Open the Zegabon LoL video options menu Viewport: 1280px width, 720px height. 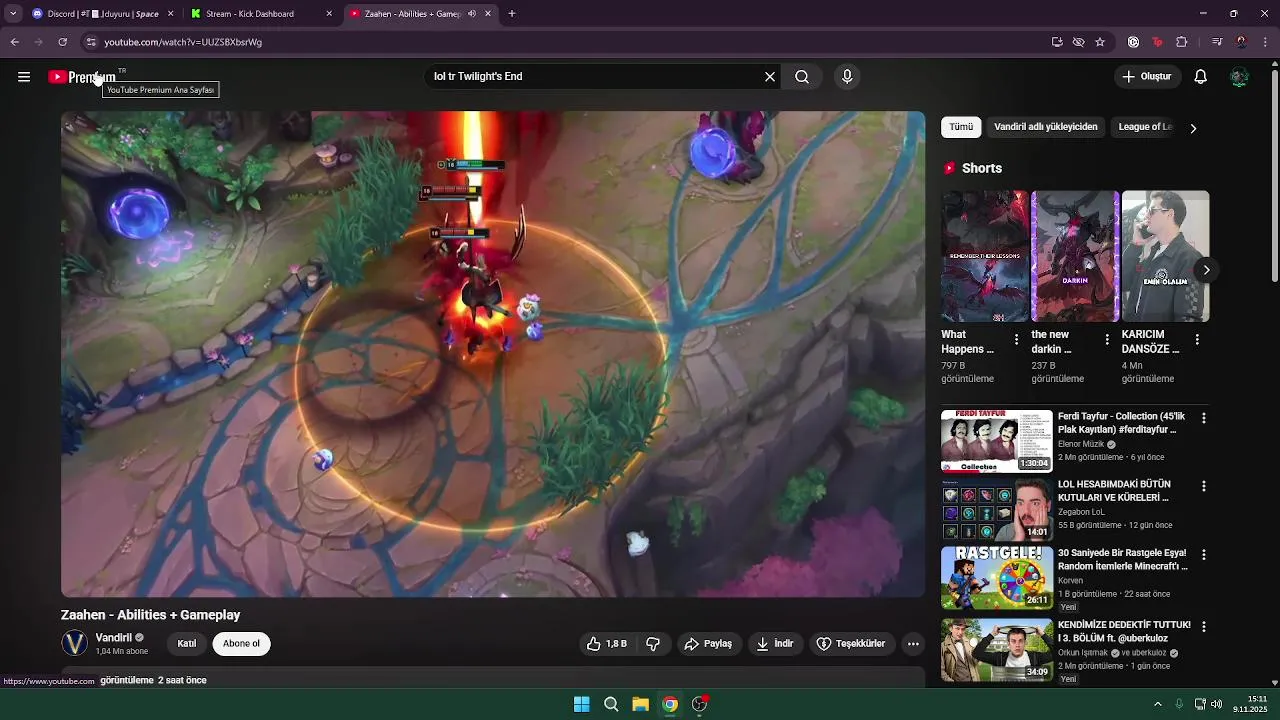pyautogui.click(x=1204, y=486)
